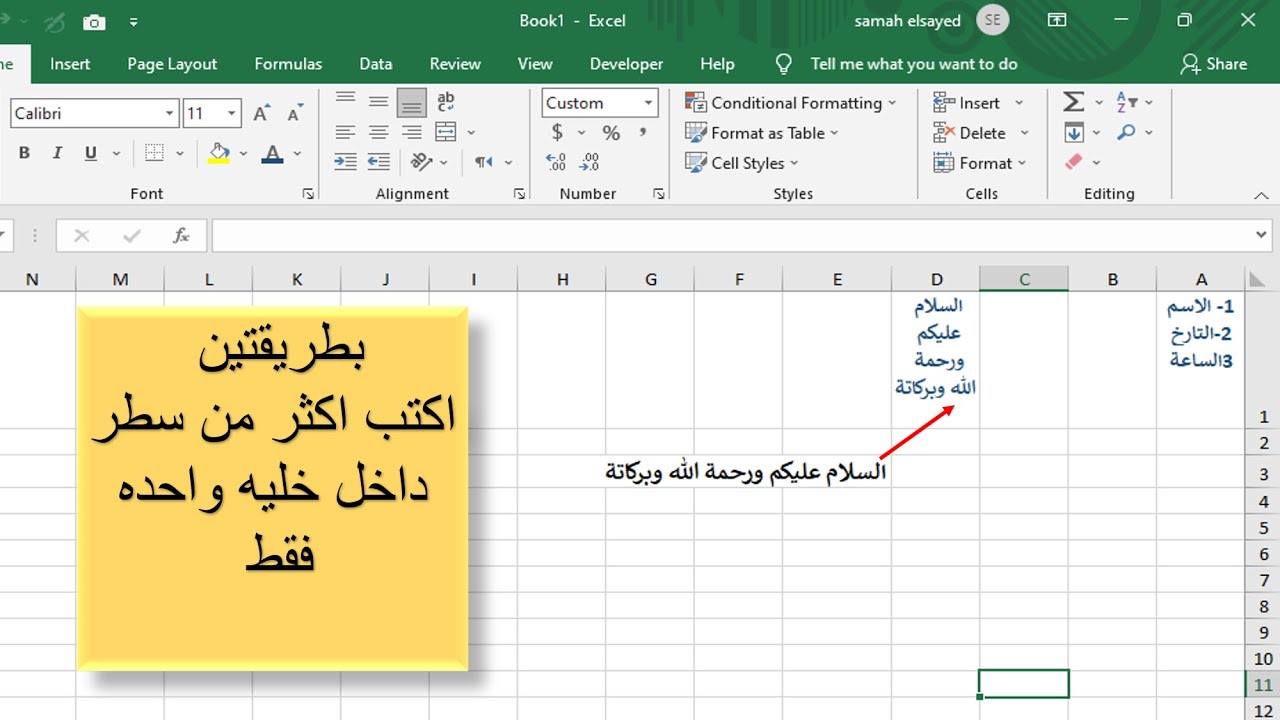The image size is (1280, 720).
Task: Align text to the left
Action: click(345, 132)
